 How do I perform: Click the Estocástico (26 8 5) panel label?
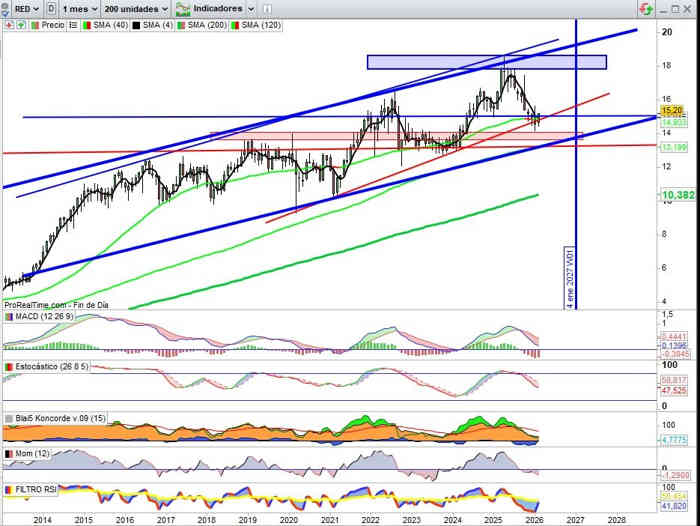coord(50,367)
